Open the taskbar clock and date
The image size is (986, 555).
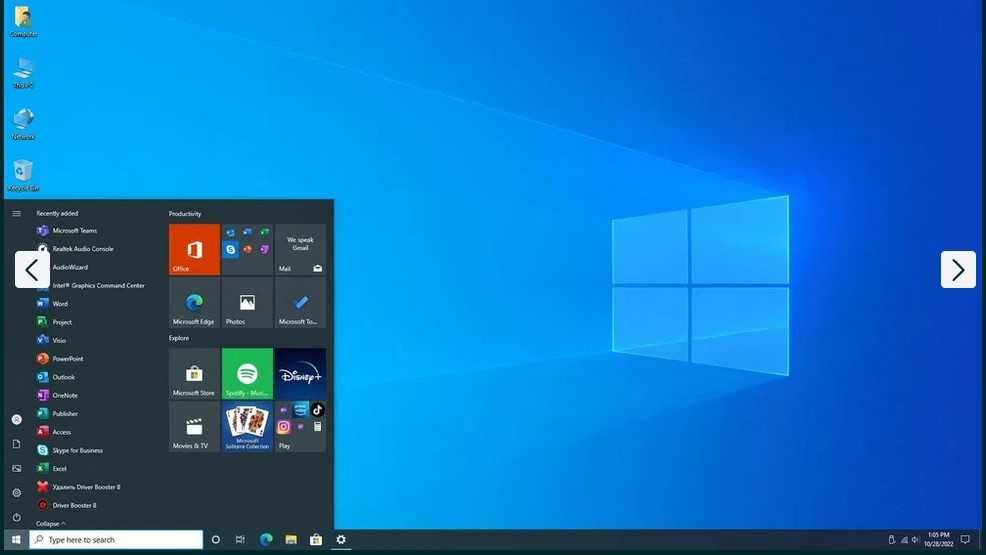click(x=938, y=539)
